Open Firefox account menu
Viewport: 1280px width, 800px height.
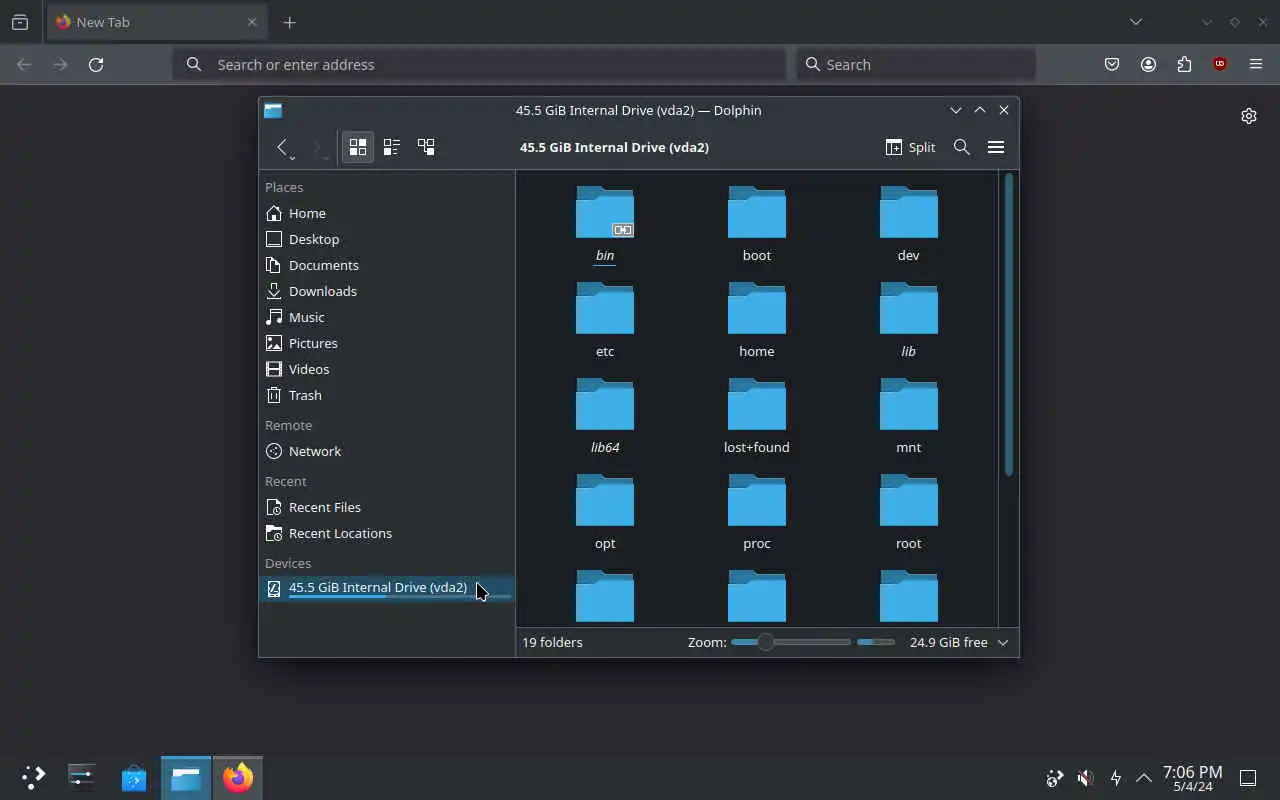pos(1148,64)
